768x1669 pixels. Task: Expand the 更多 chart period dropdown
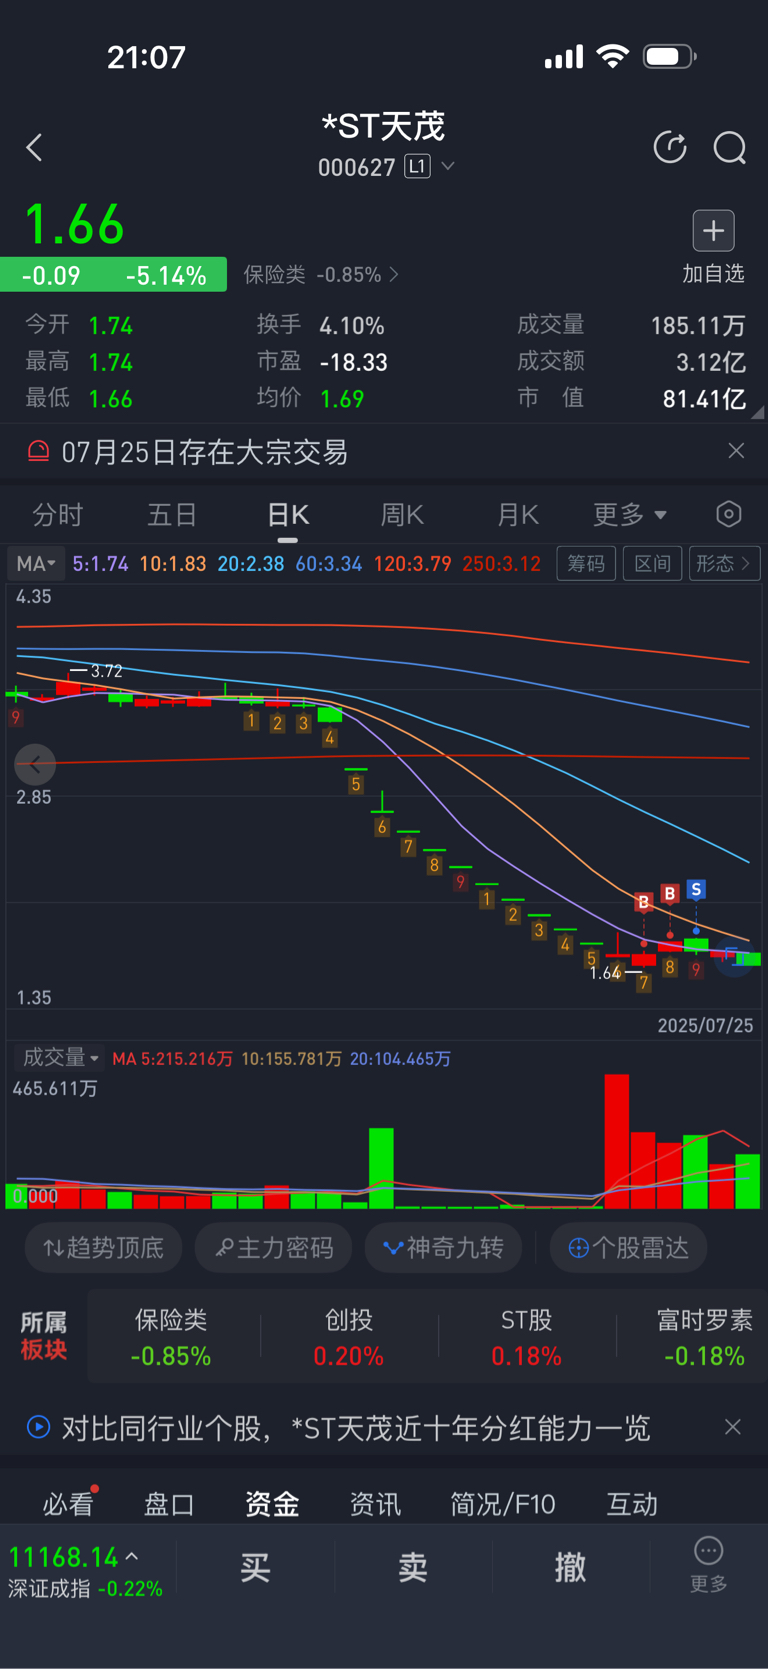pos(630,515)
